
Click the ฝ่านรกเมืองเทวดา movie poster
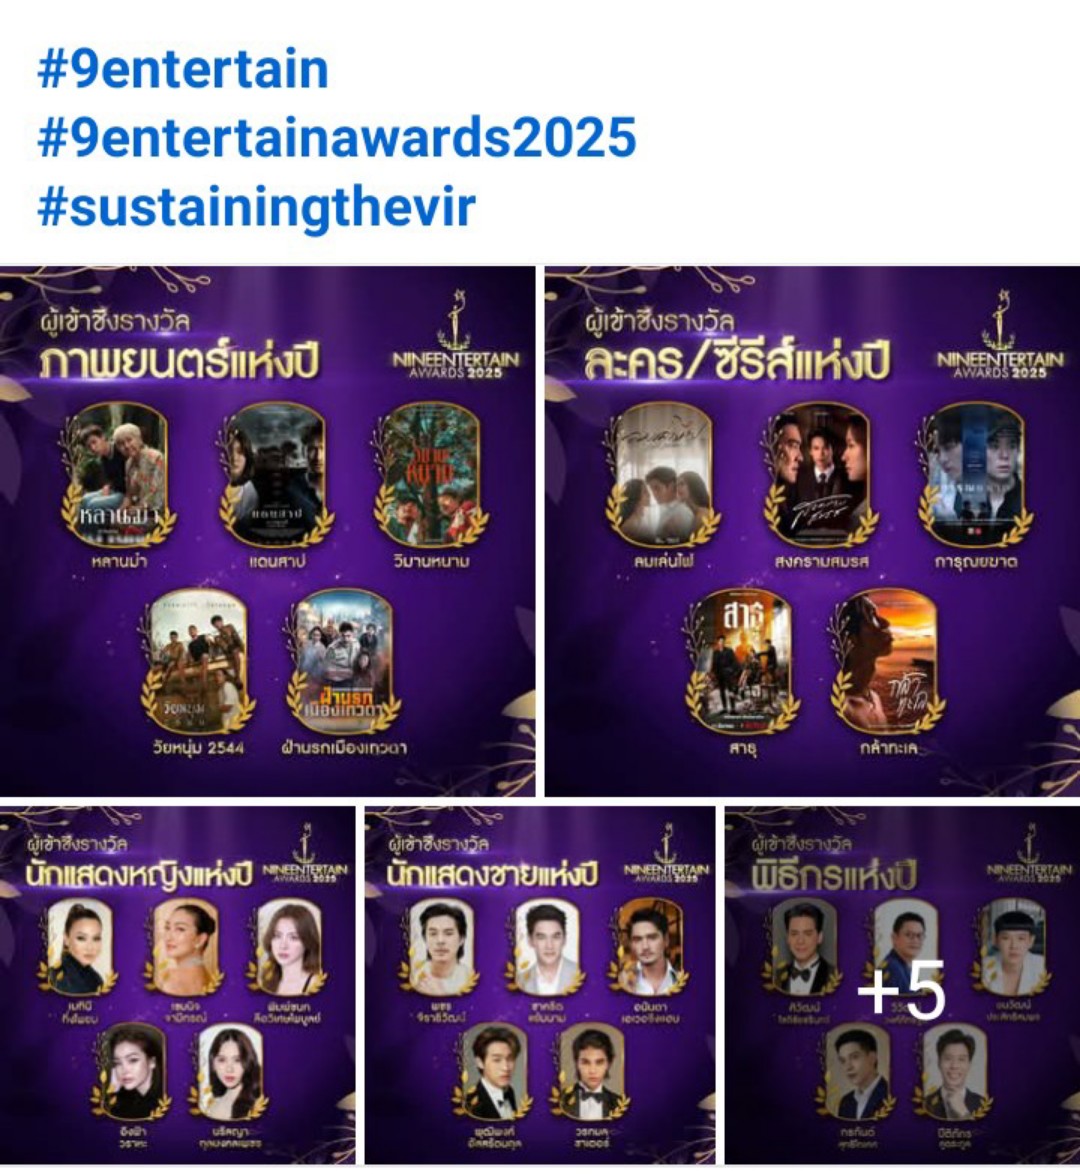343,659
